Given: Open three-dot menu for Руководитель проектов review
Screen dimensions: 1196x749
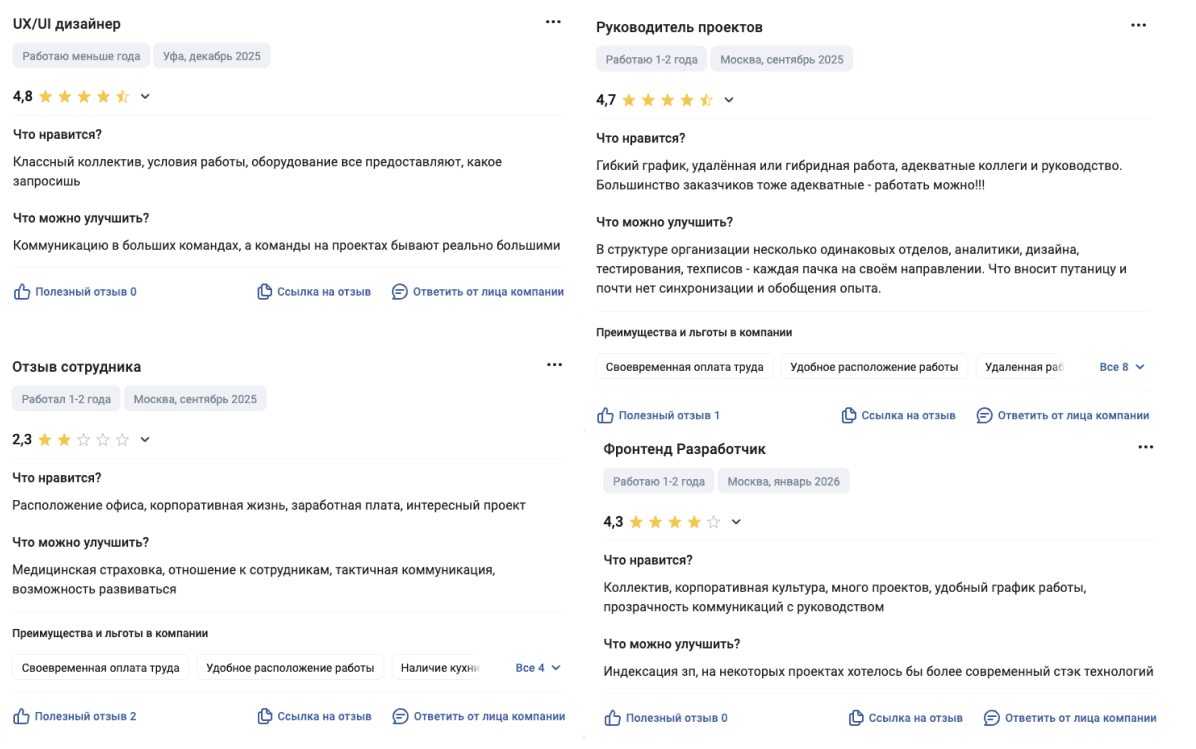Looking at the screenshot, I should pos(1139,26).
